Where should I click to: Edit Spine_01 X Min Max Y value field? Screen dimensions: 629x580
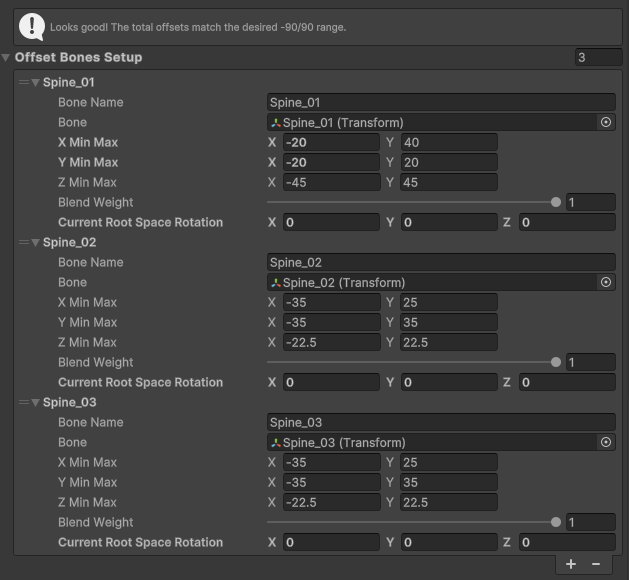448,142
